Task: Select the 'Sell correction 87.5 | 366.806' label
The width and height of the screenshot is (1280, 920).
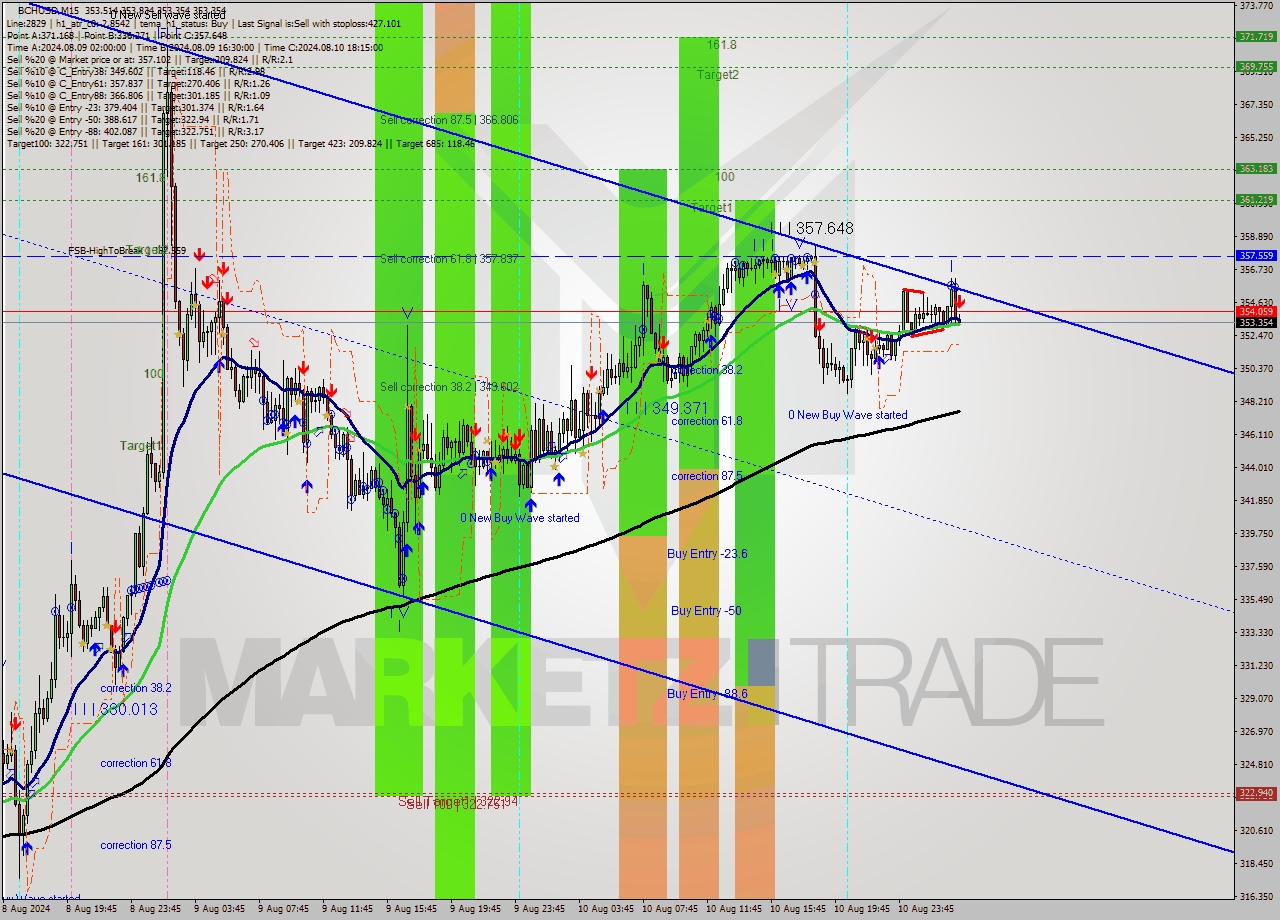Action: pyautogui.click(x=449, y=120)
